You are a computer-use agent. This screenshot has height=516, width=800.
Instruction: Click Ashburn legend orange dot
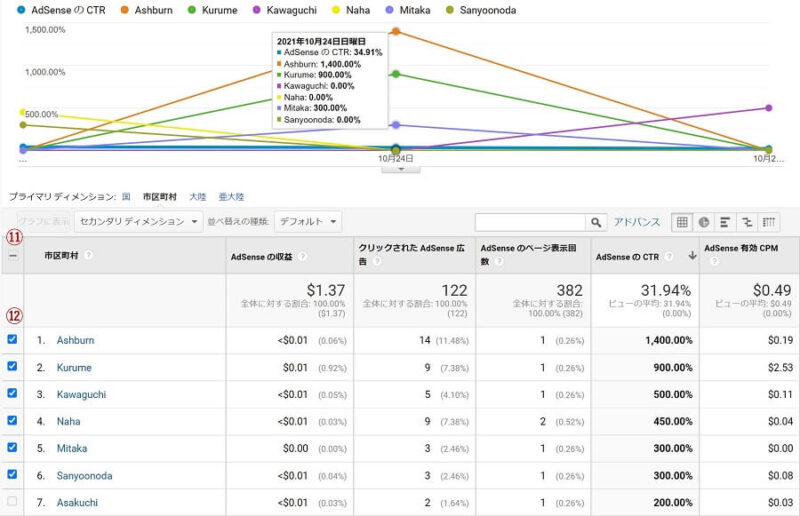coord(124,10)
